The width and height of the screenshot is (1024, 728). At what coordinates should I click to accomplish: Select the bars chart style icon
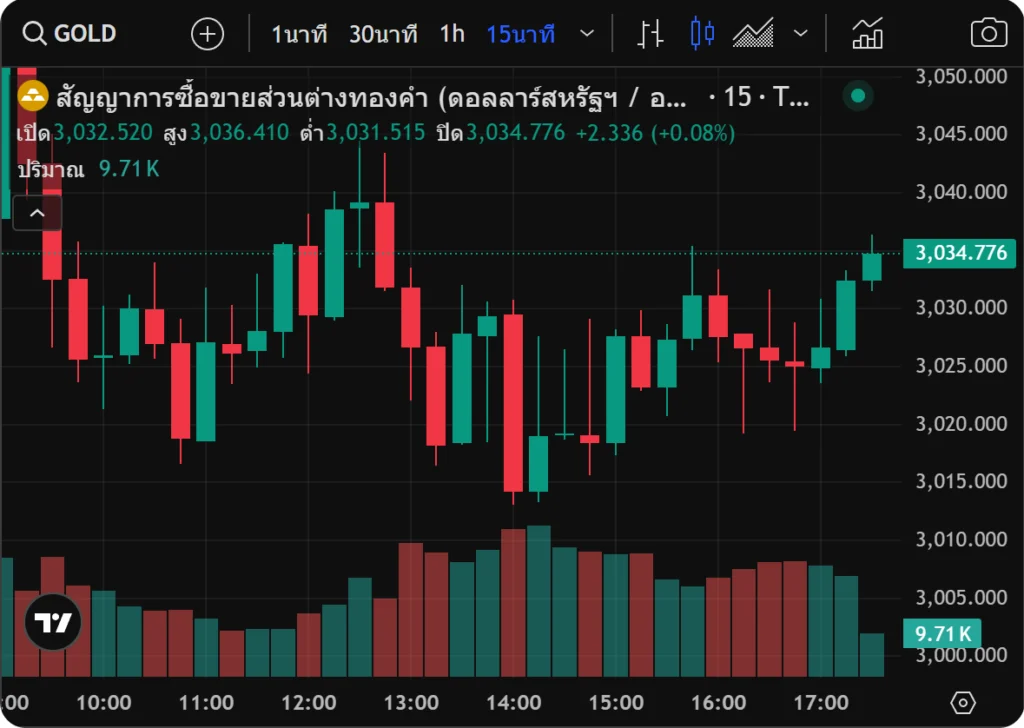651,34
